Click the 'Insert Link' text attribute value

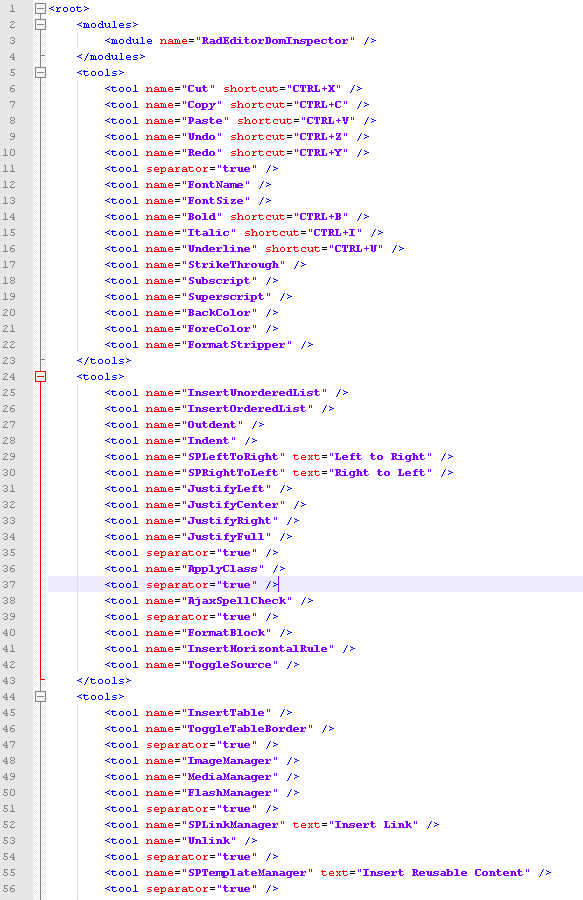tap(372, 825)
